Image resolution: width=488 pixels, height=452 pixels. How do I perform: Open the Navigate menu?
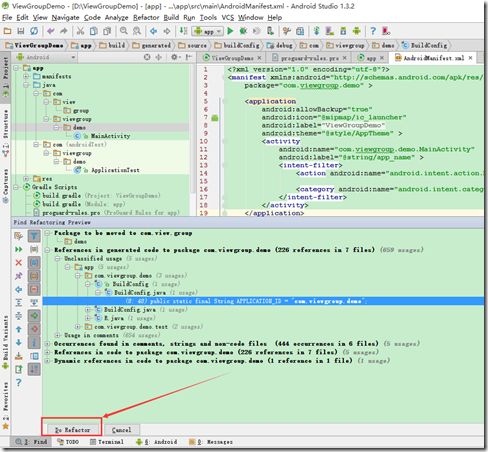click(65, 17)
